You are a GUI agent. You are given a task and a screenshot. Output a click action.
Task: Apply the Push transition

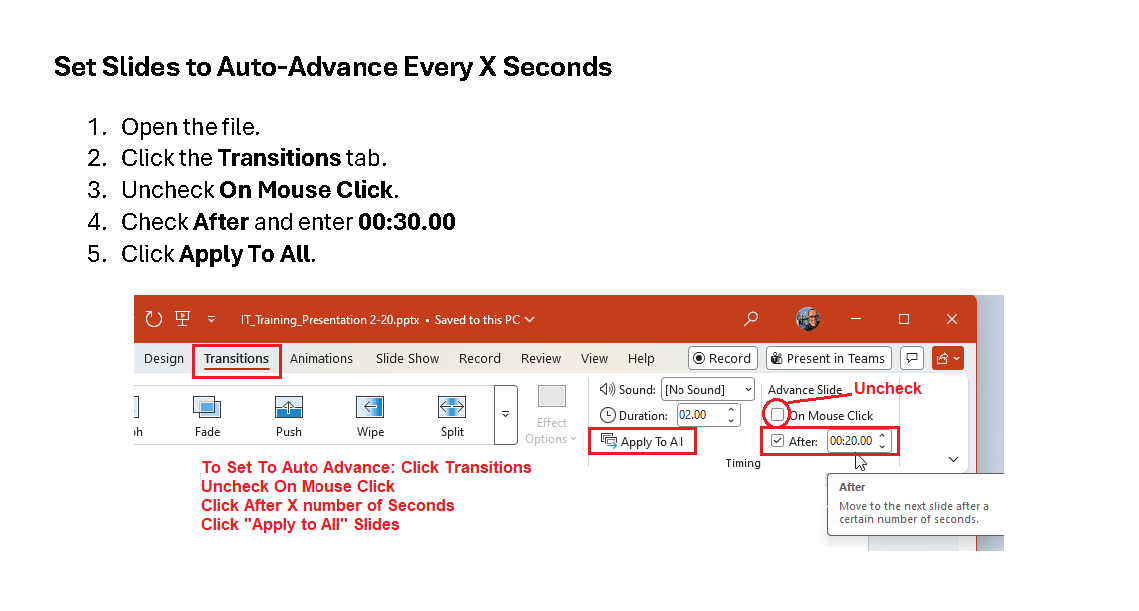point(289,408)
